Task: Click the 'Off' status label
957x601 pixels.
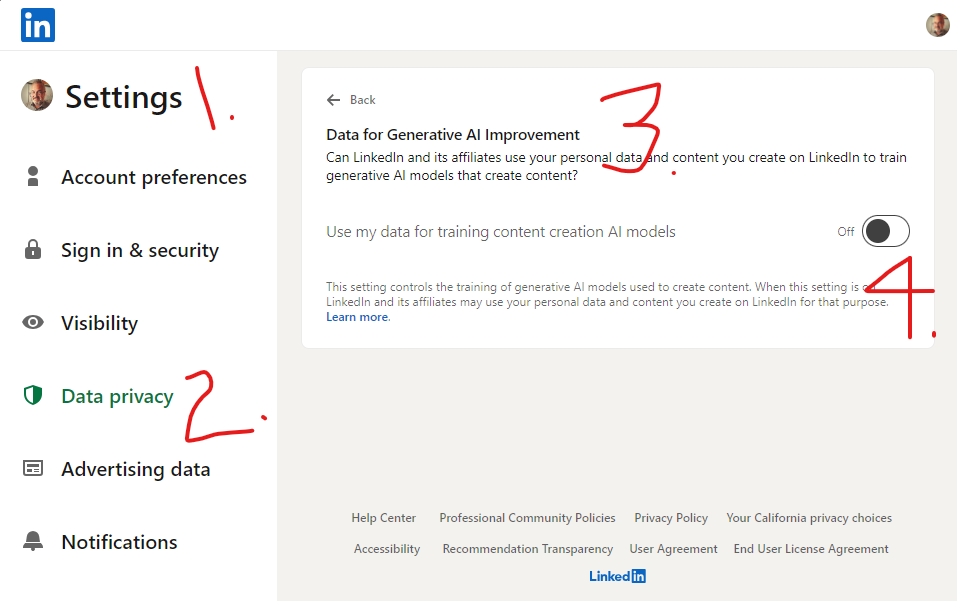Action: (x=845, y=232)
